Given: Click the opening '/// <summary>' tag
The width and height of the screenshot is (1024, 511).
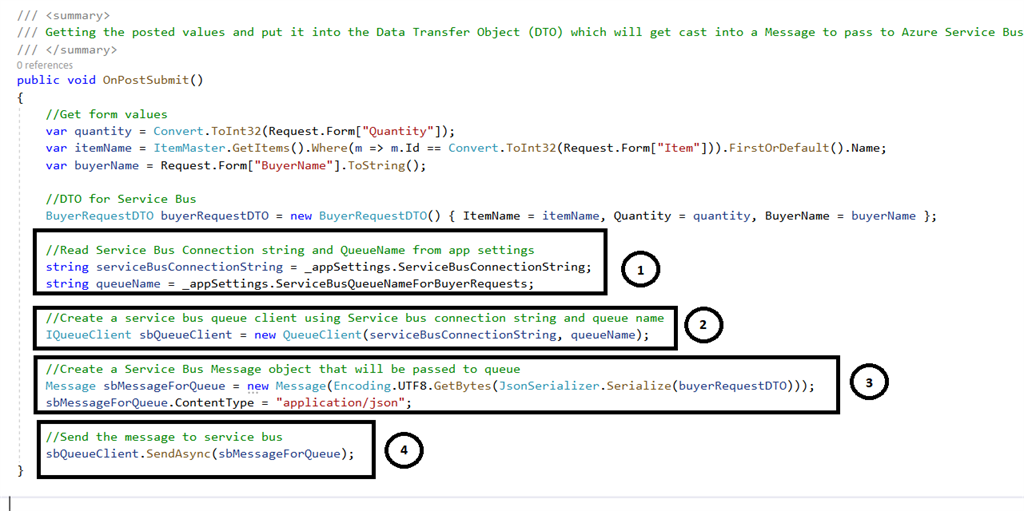Looking at the screenshot, I should pos(63,15).
